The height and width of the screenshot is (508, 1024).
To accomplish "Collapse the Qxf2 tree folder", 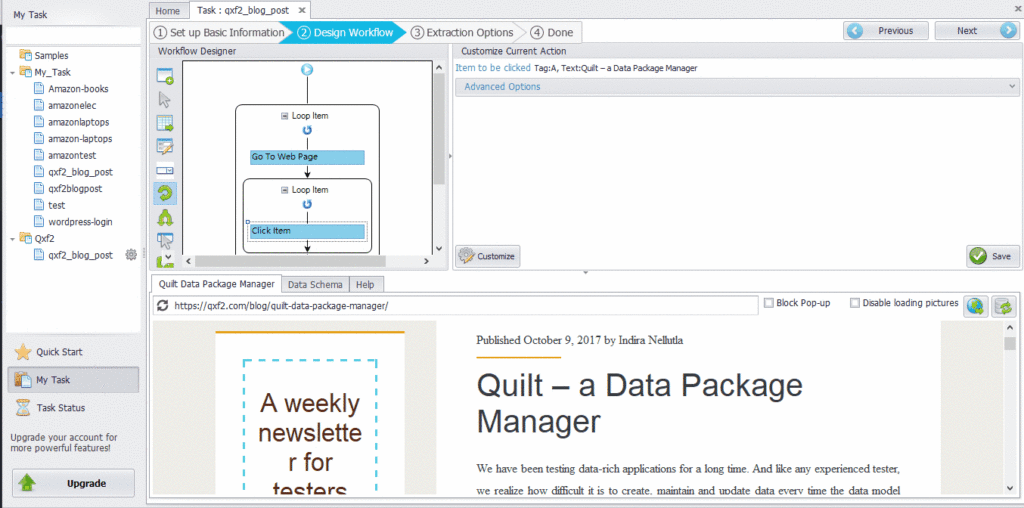I will coord(13,239).
